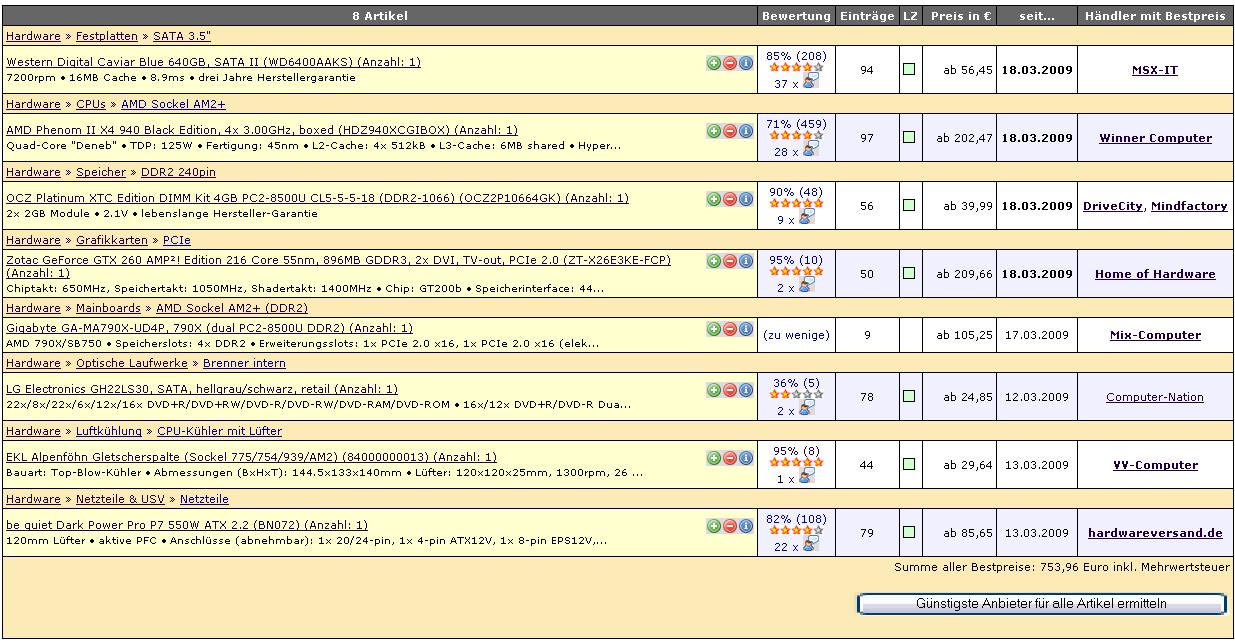Remove EKL Alpenföhn Gletscherspalte with minus icon
1235x642 pixels.
[x=729, y=458]
